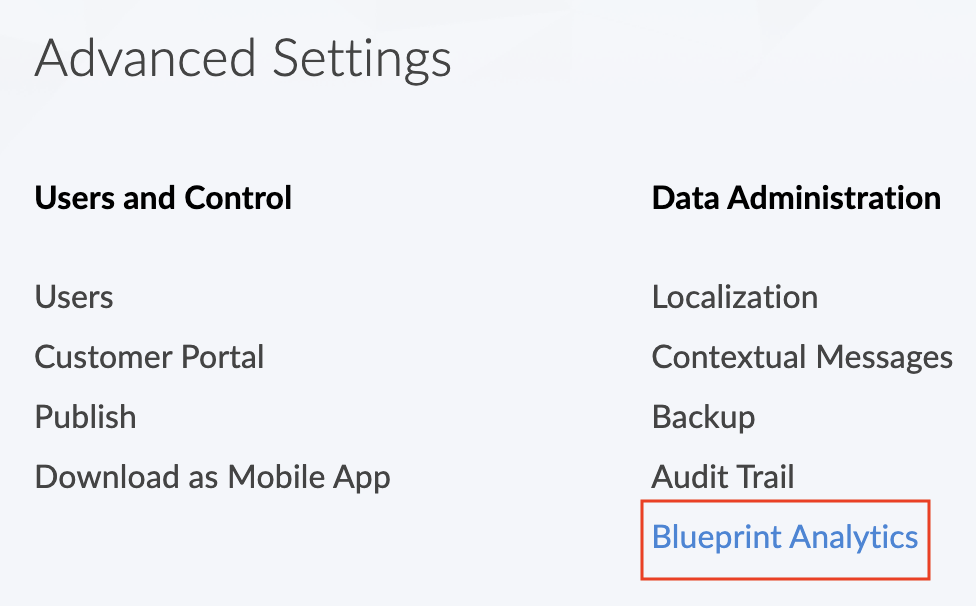Viewport: 976px width, 606px height.
Task: Open Download as Mobile App
Action: click(x=212, y=477)
